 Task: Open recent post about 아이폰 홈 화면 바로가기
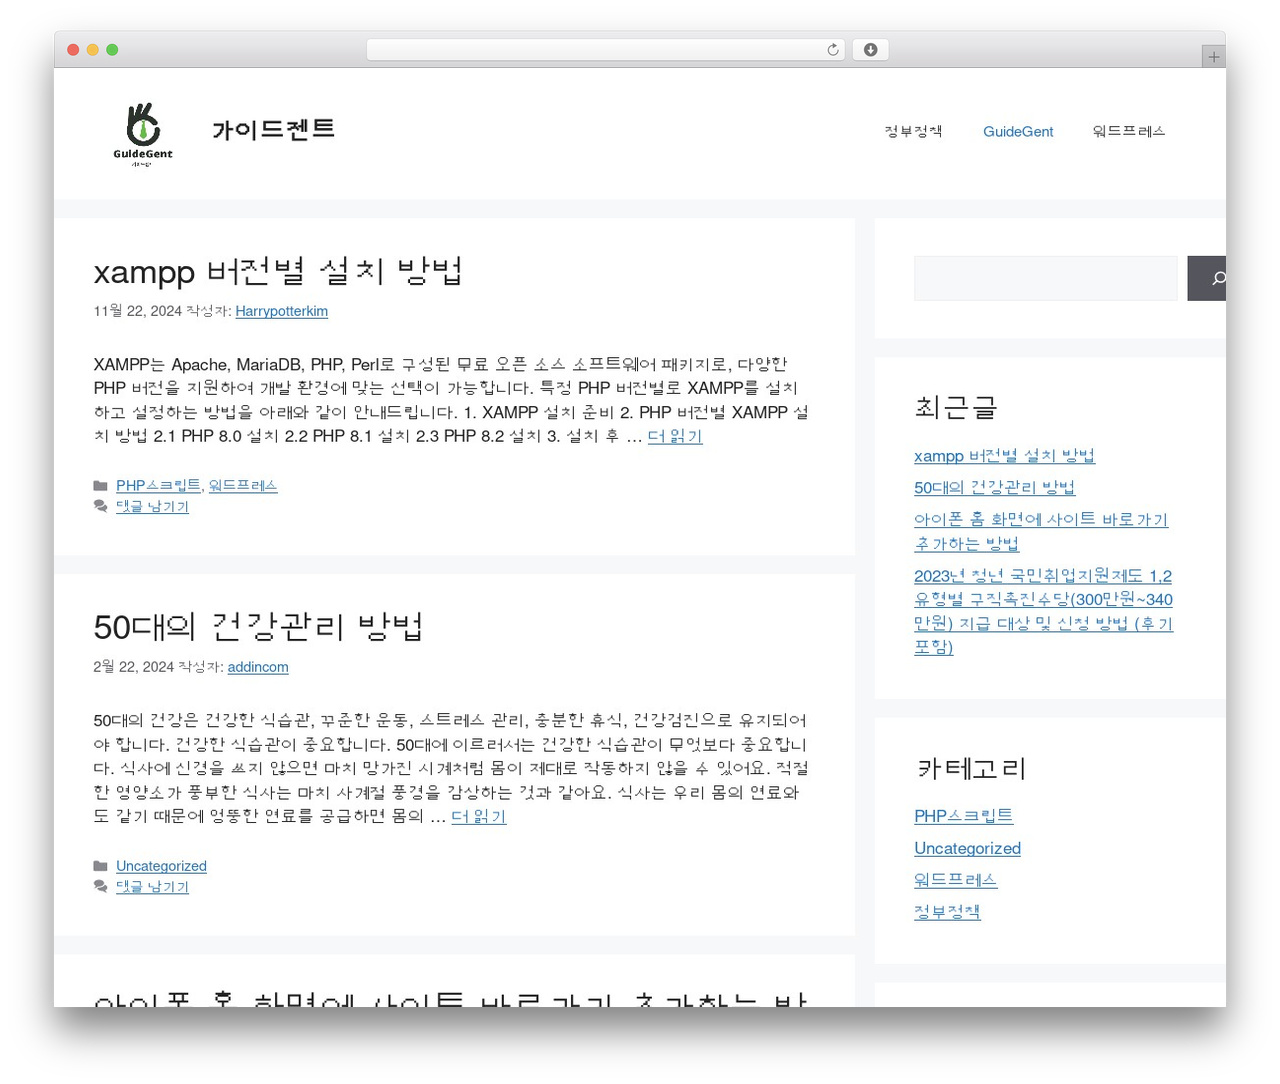tap(1041, 532)
